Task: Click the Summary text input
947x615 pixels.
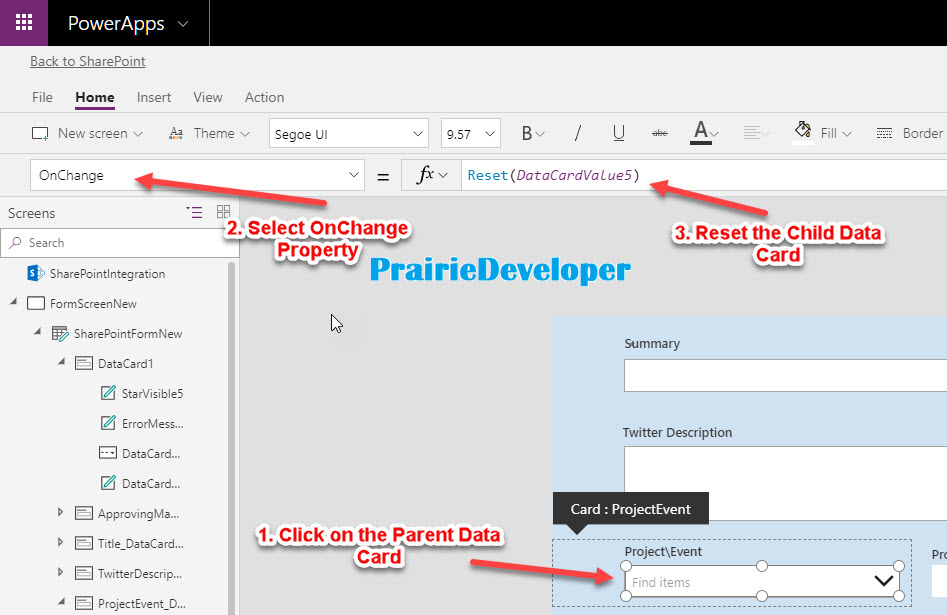Action: pos(785,376)
